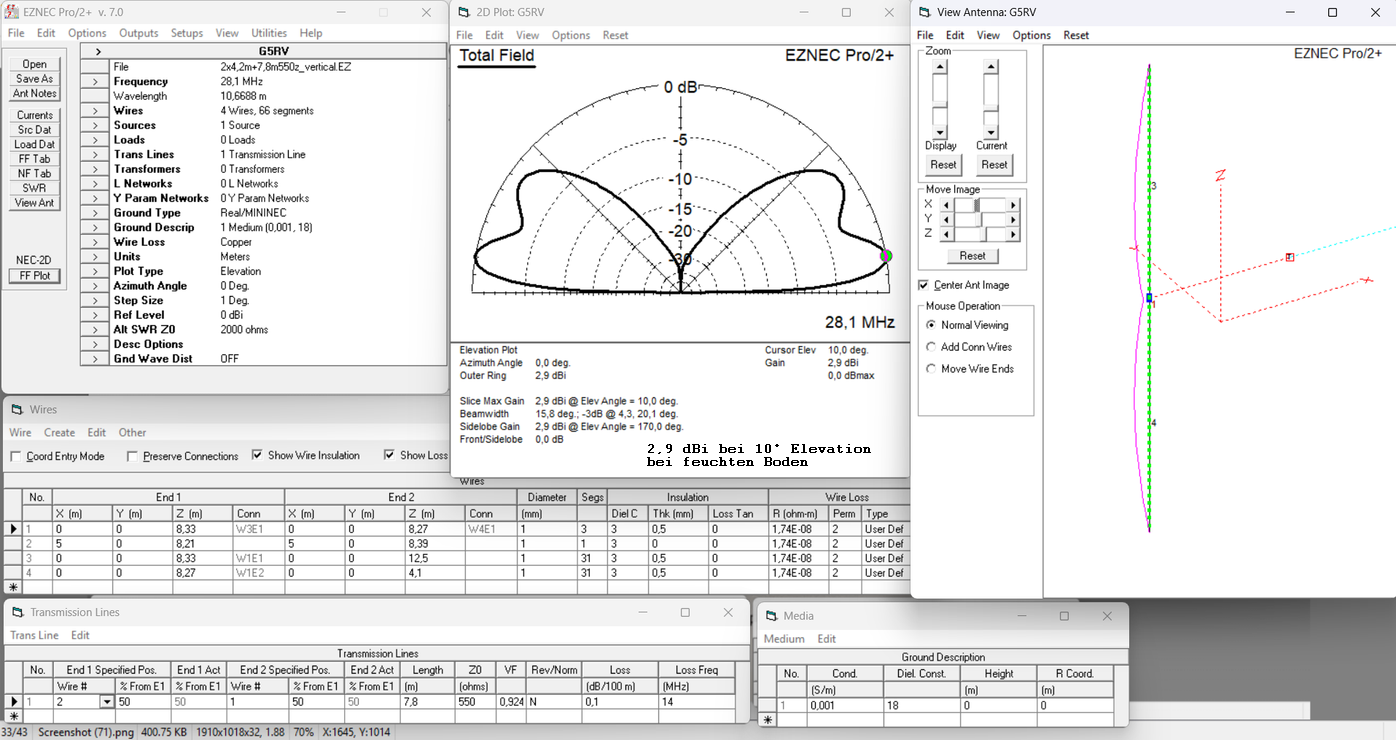Click the View Antenna window title icon

[923, 13]
